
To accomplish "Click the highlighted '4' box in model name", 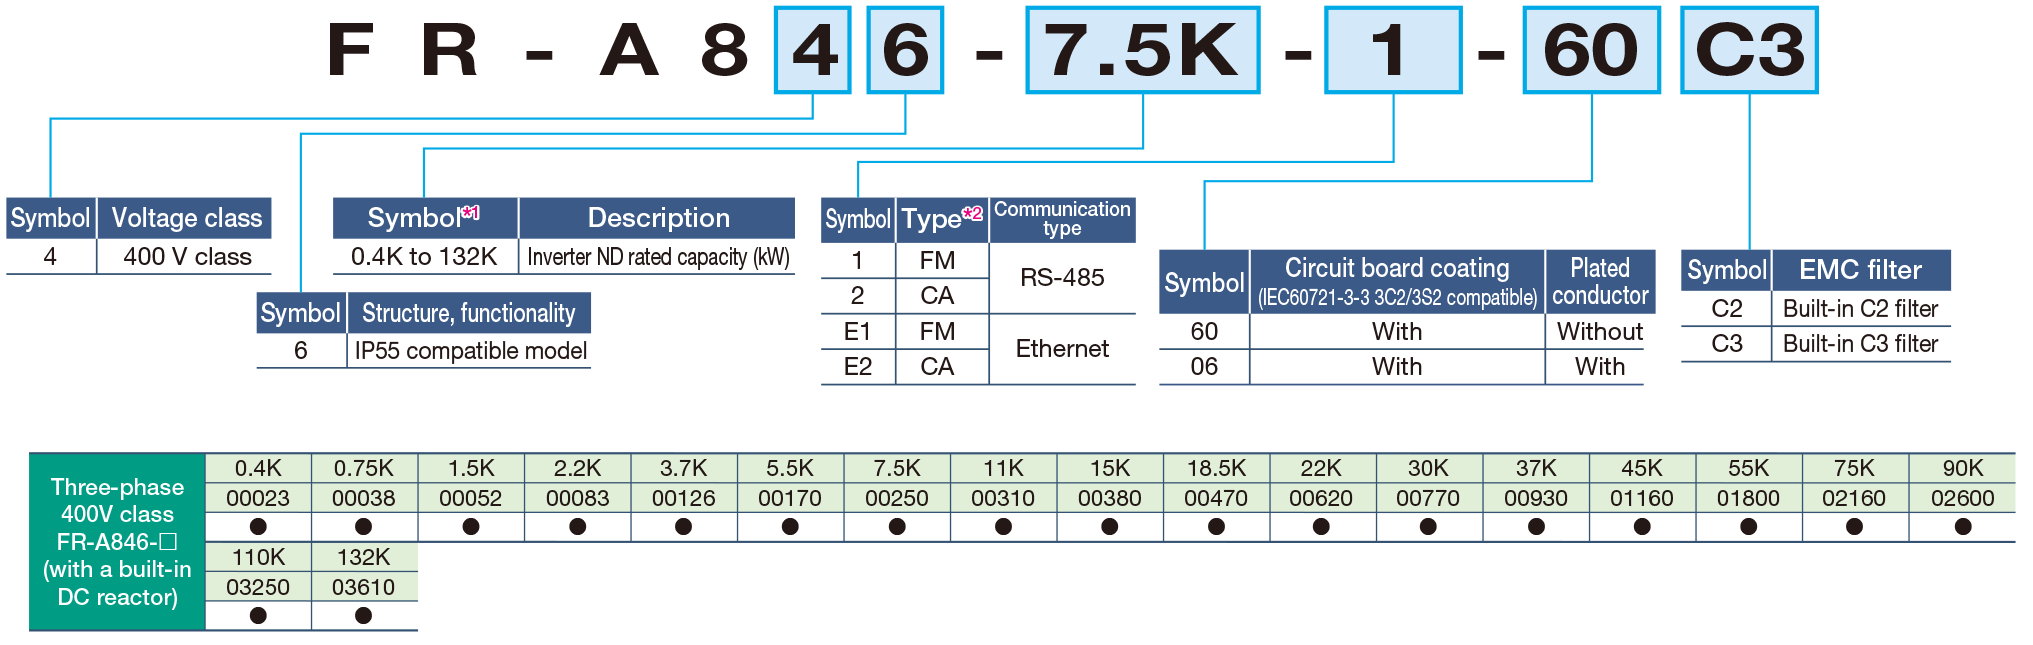I will point(812,50).
